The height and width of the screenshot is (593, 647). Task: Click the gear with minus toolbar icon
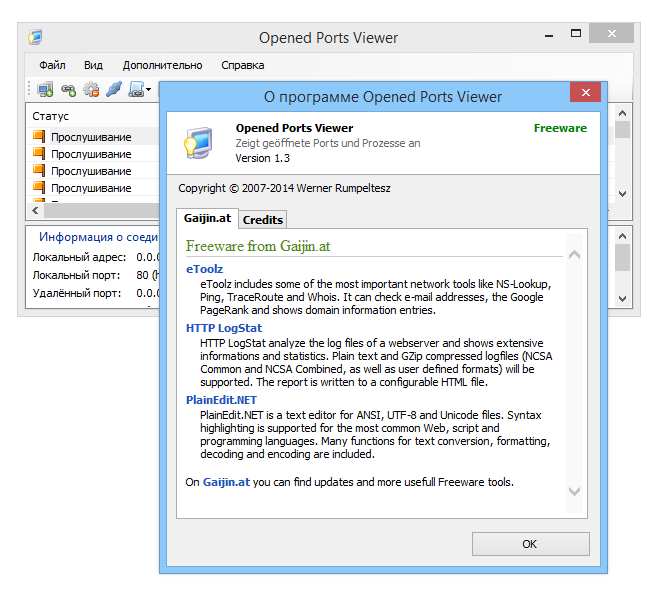91,90
